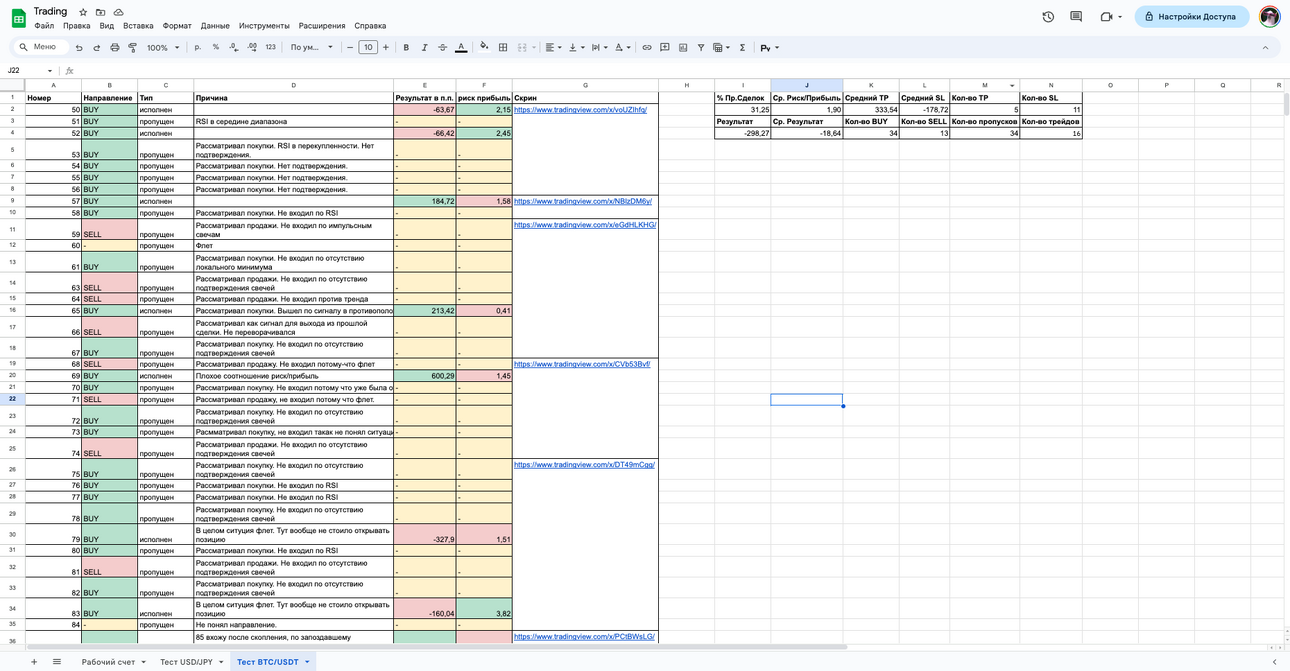
Task: Open the user account avatar
Action: point(1269,16)
